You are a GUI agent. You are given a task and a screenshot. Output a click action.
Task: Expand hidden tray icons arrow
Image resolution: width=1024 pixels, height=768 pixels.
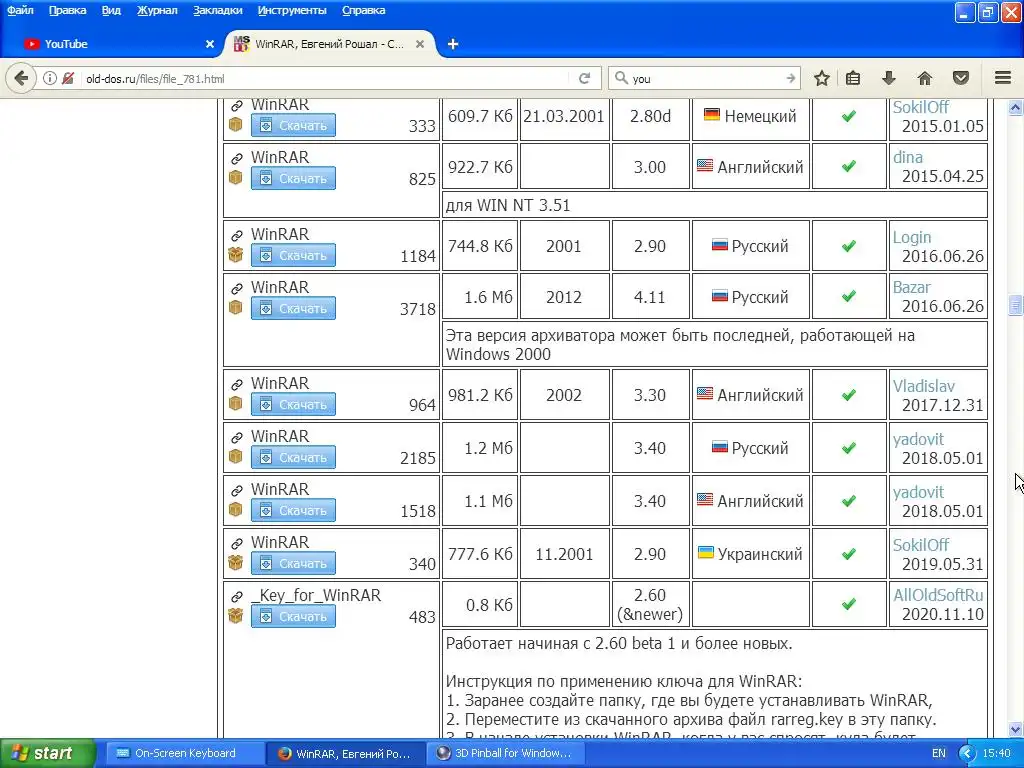pyautogui.click(x=967, y=753)
